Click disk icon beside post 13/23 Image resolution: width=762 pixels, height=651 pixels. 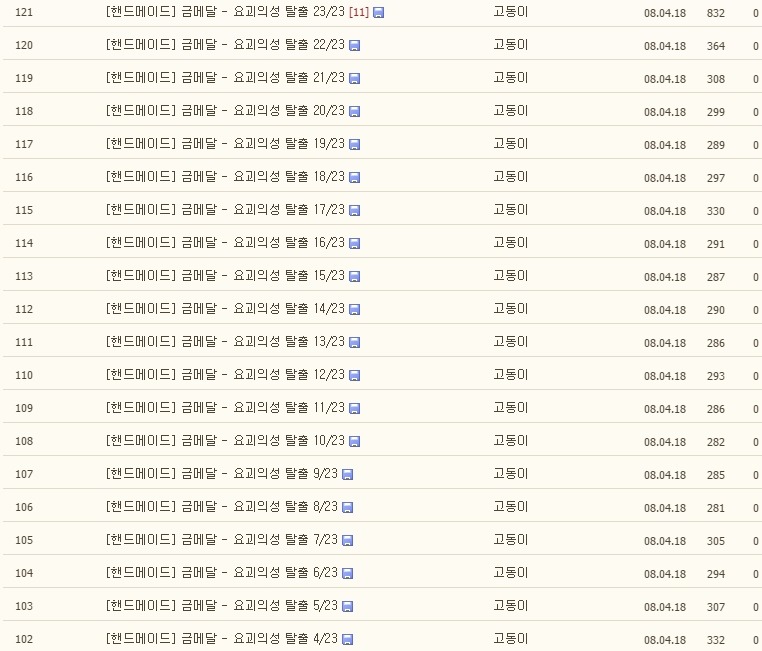(355, 343)
